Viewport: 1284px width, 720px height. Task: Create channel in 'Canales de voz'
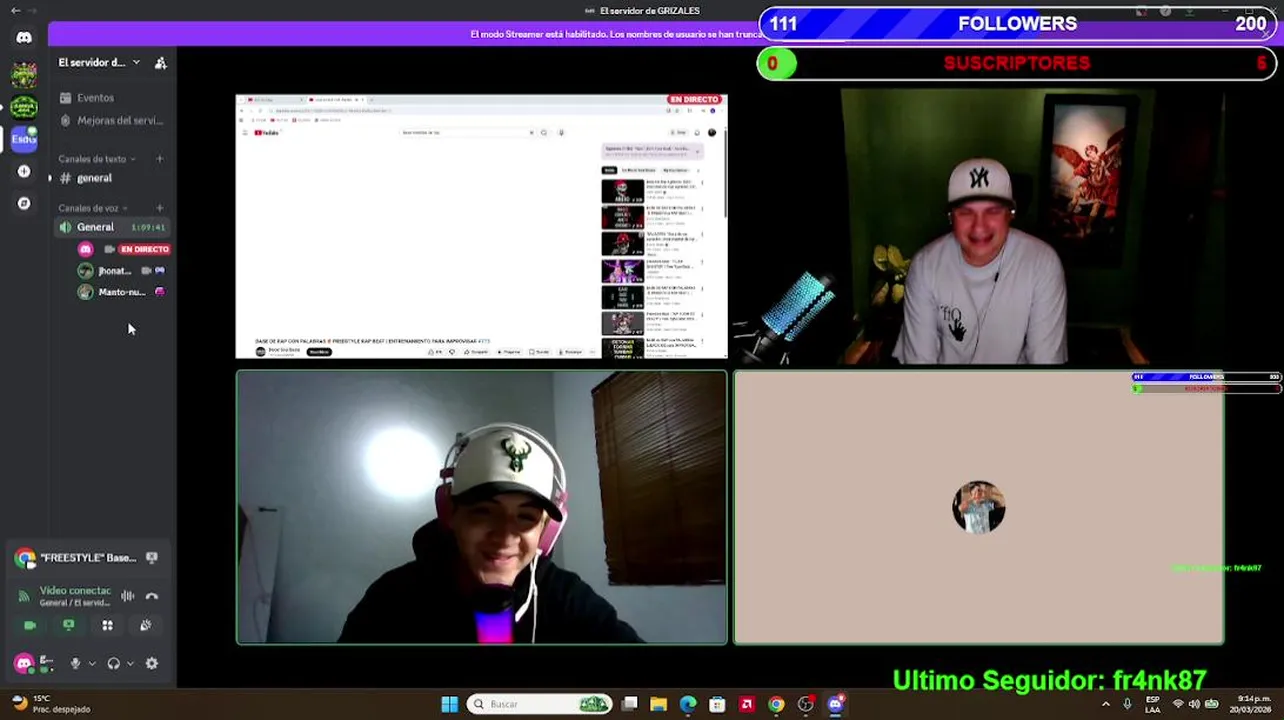click(x=160, y=208)
